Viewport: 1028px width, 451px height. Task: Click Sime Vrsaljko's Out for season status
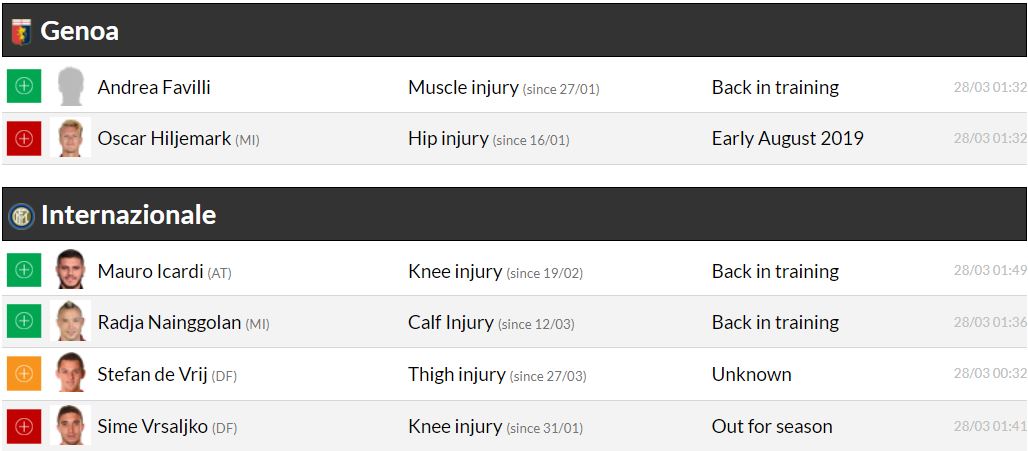(771, 426)
